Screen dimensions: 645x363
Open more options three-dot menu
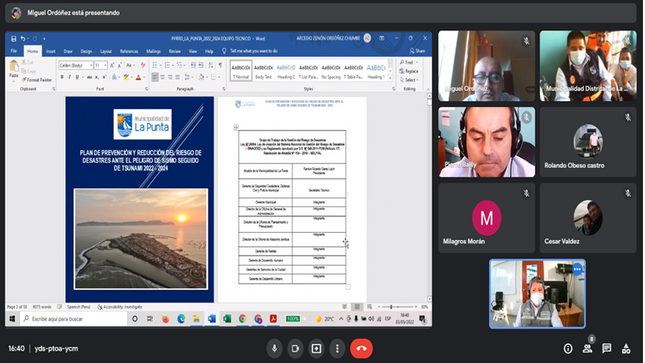click(337, 349)
